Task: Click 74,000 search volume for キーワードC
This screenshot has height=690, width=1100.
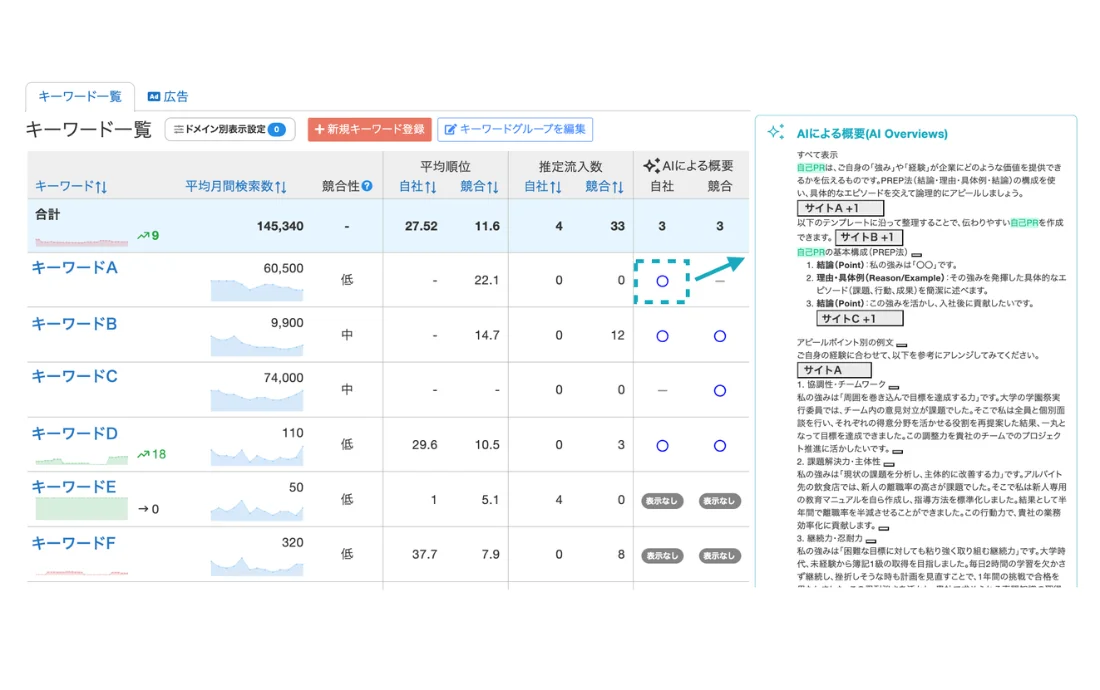Action: pos(283,378)
